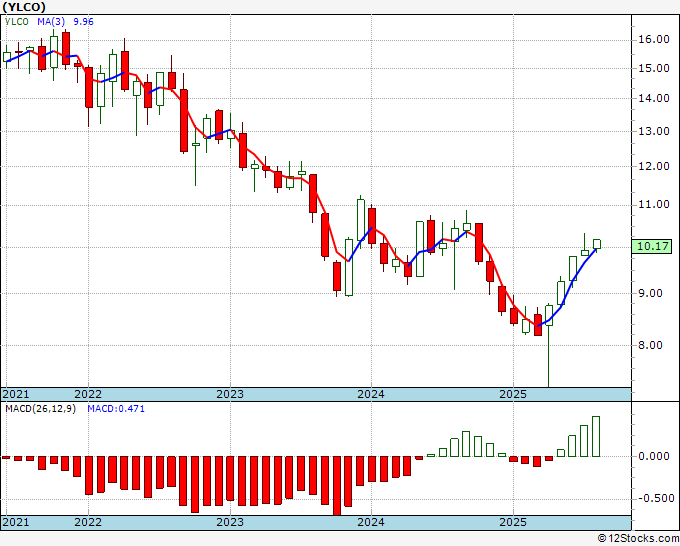The width and height of the screenshot is (680, 546).
Task: Click 2023 on the MACD timeline
Action: [x=230, y=522]
